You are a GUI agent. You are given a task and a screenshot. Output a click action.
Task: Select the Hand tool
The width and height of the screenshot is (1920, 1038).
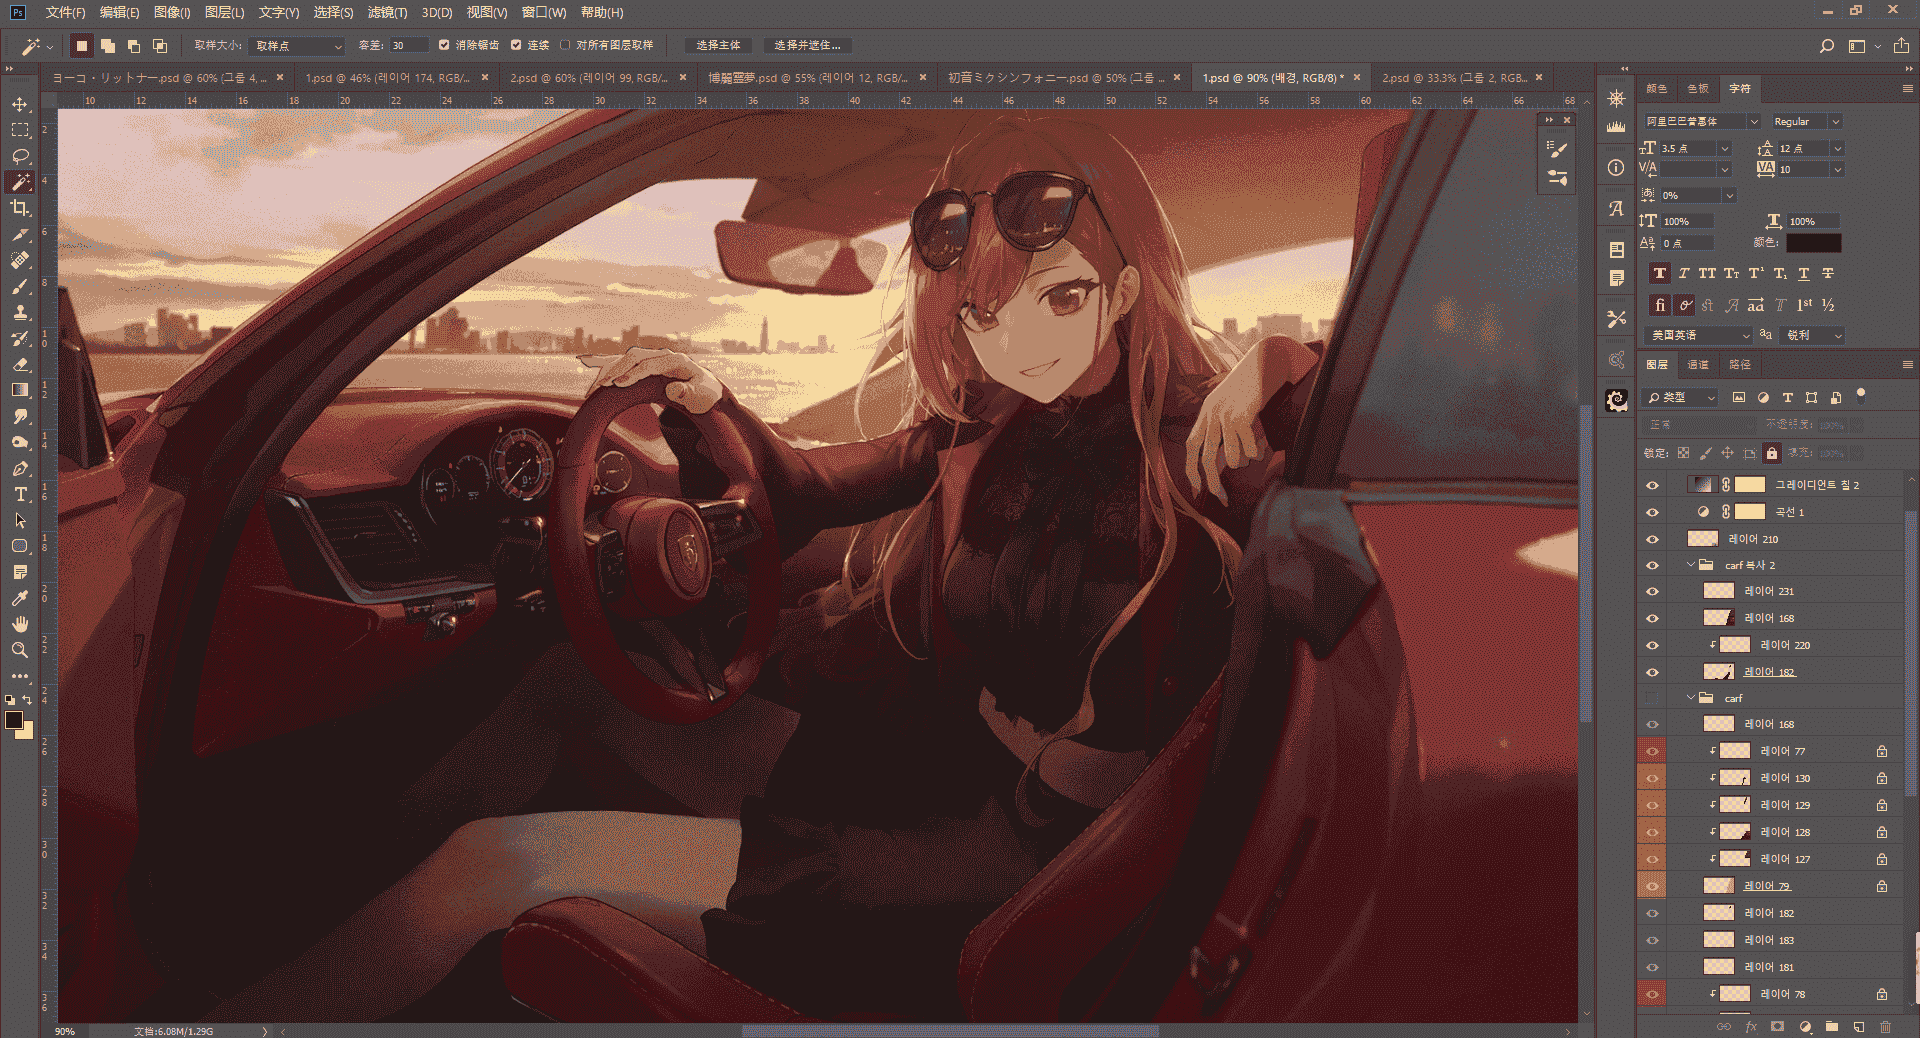pos(20,624)
